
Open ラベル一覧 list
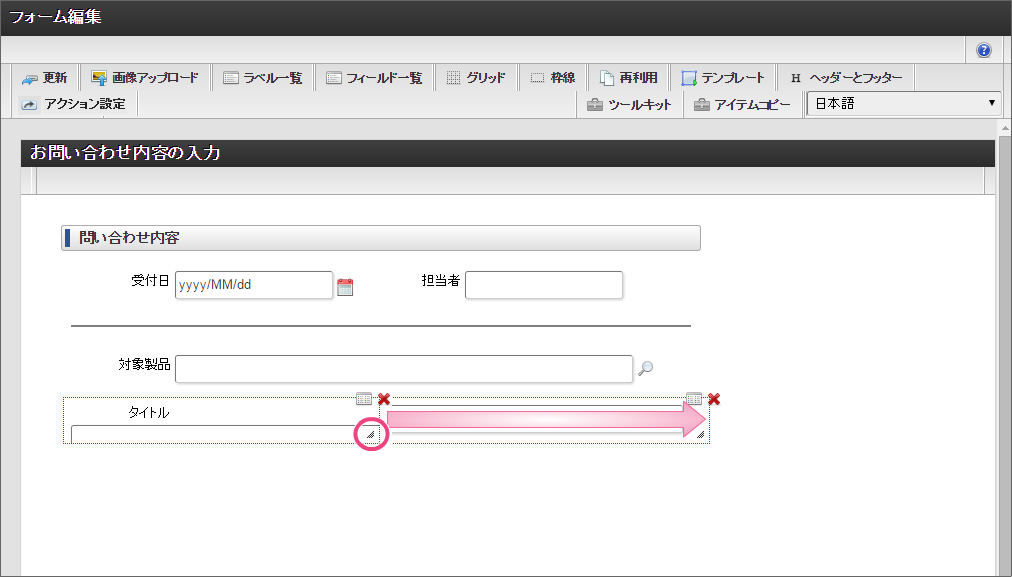point(263,78)
